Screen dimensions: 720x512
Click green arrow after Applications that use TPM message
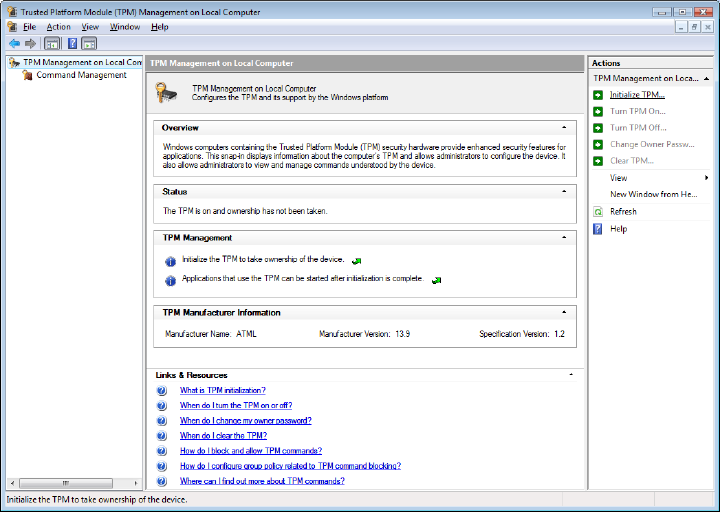[436, 280]
